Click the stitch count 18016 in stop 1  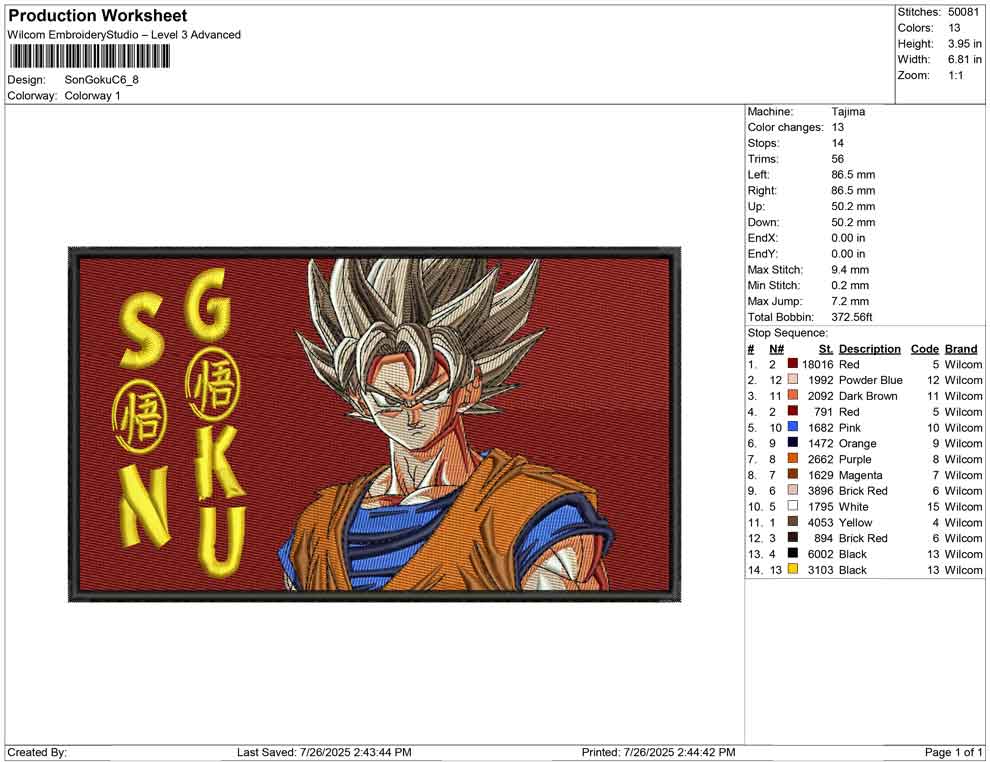click(x=818, y=364)
